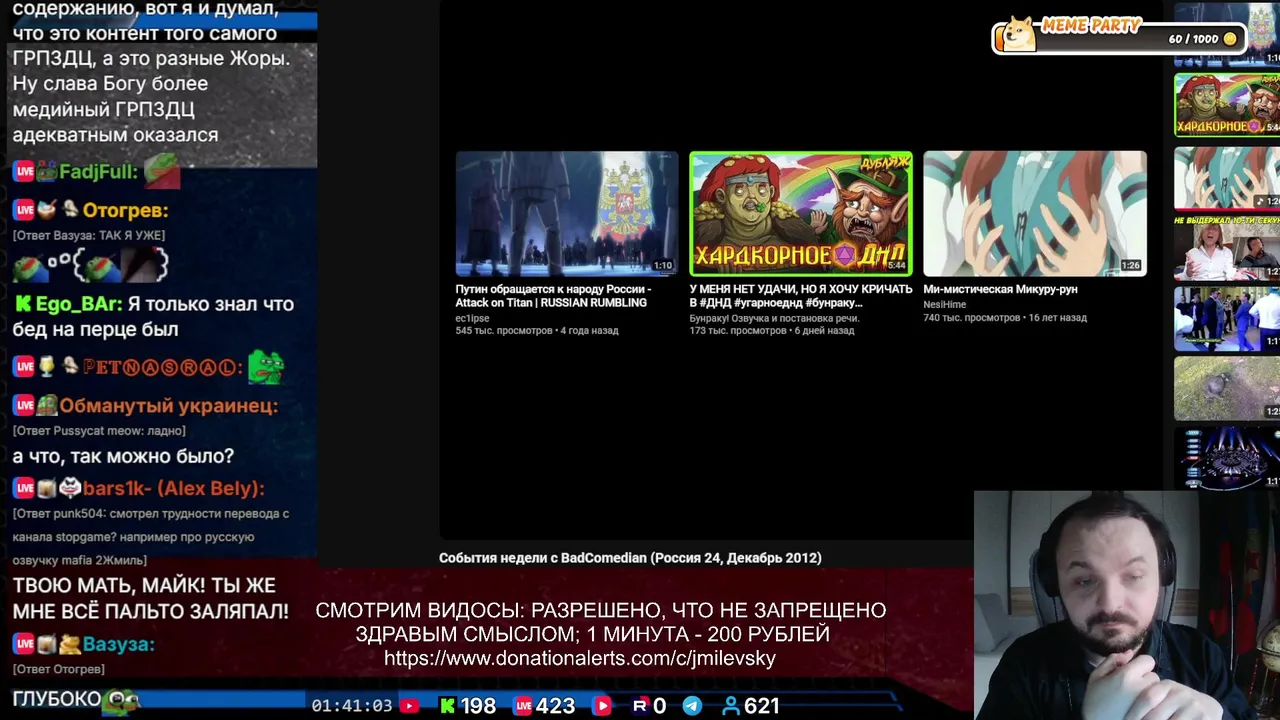Click the Rutube R icon next to 0

tap(640, 706)
